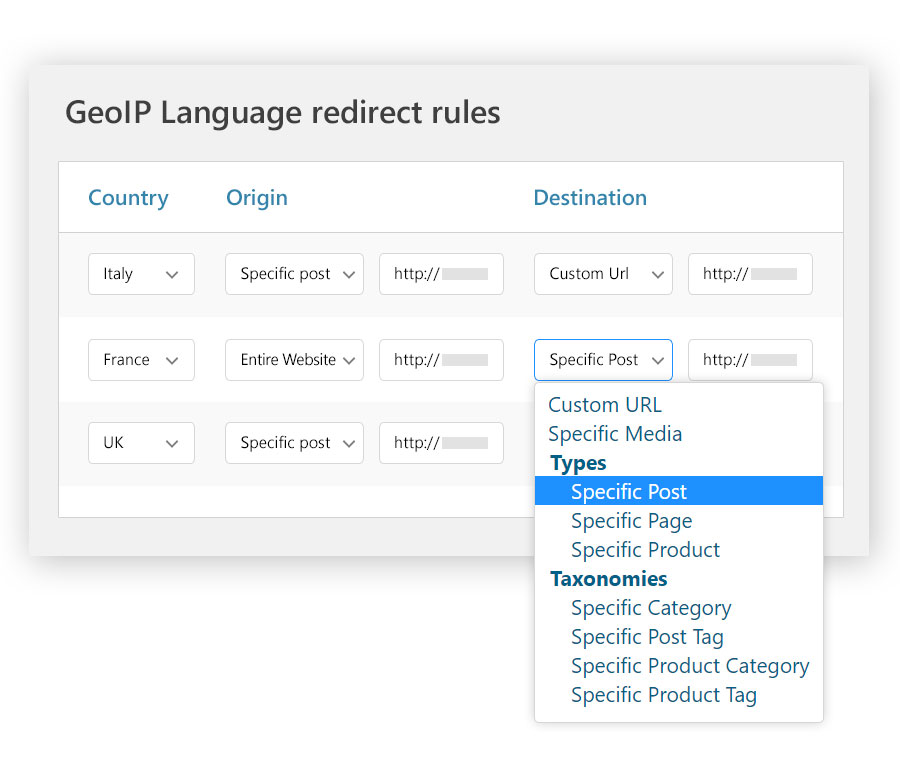Open the Italy country dropdown

click(x=141, y=273)
